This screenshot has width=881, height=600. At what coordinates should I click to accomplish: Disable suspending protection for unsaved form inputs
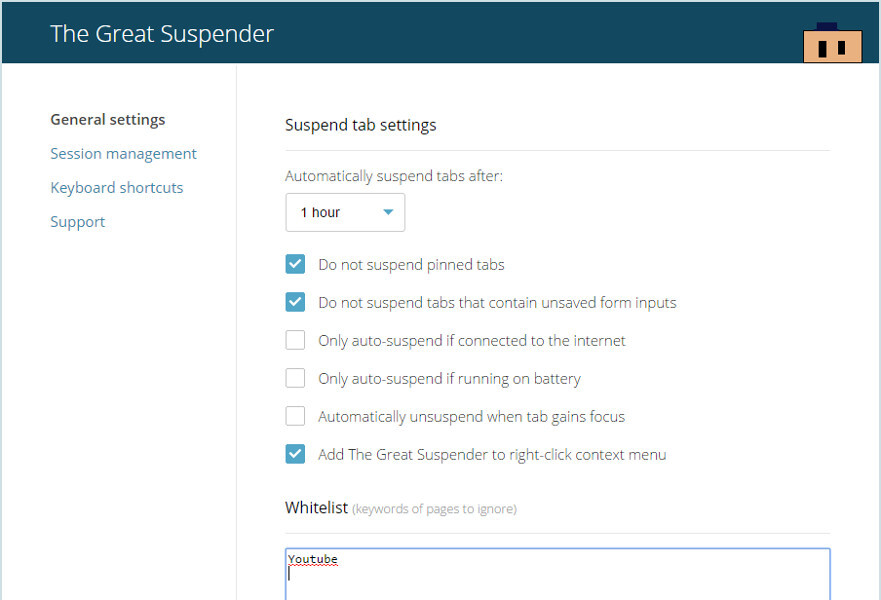(x=295, y=301)
